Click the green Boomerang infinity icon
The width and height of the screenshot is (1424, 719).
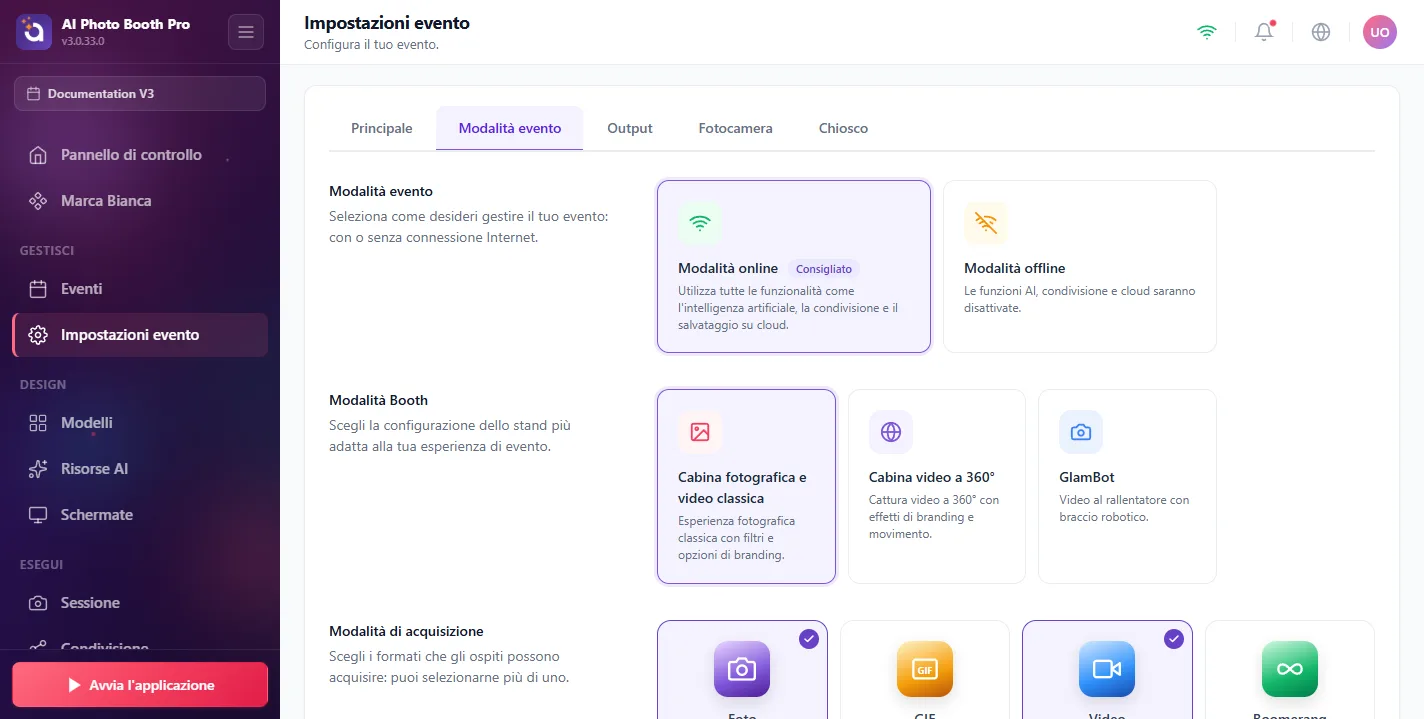[1290, 669]
